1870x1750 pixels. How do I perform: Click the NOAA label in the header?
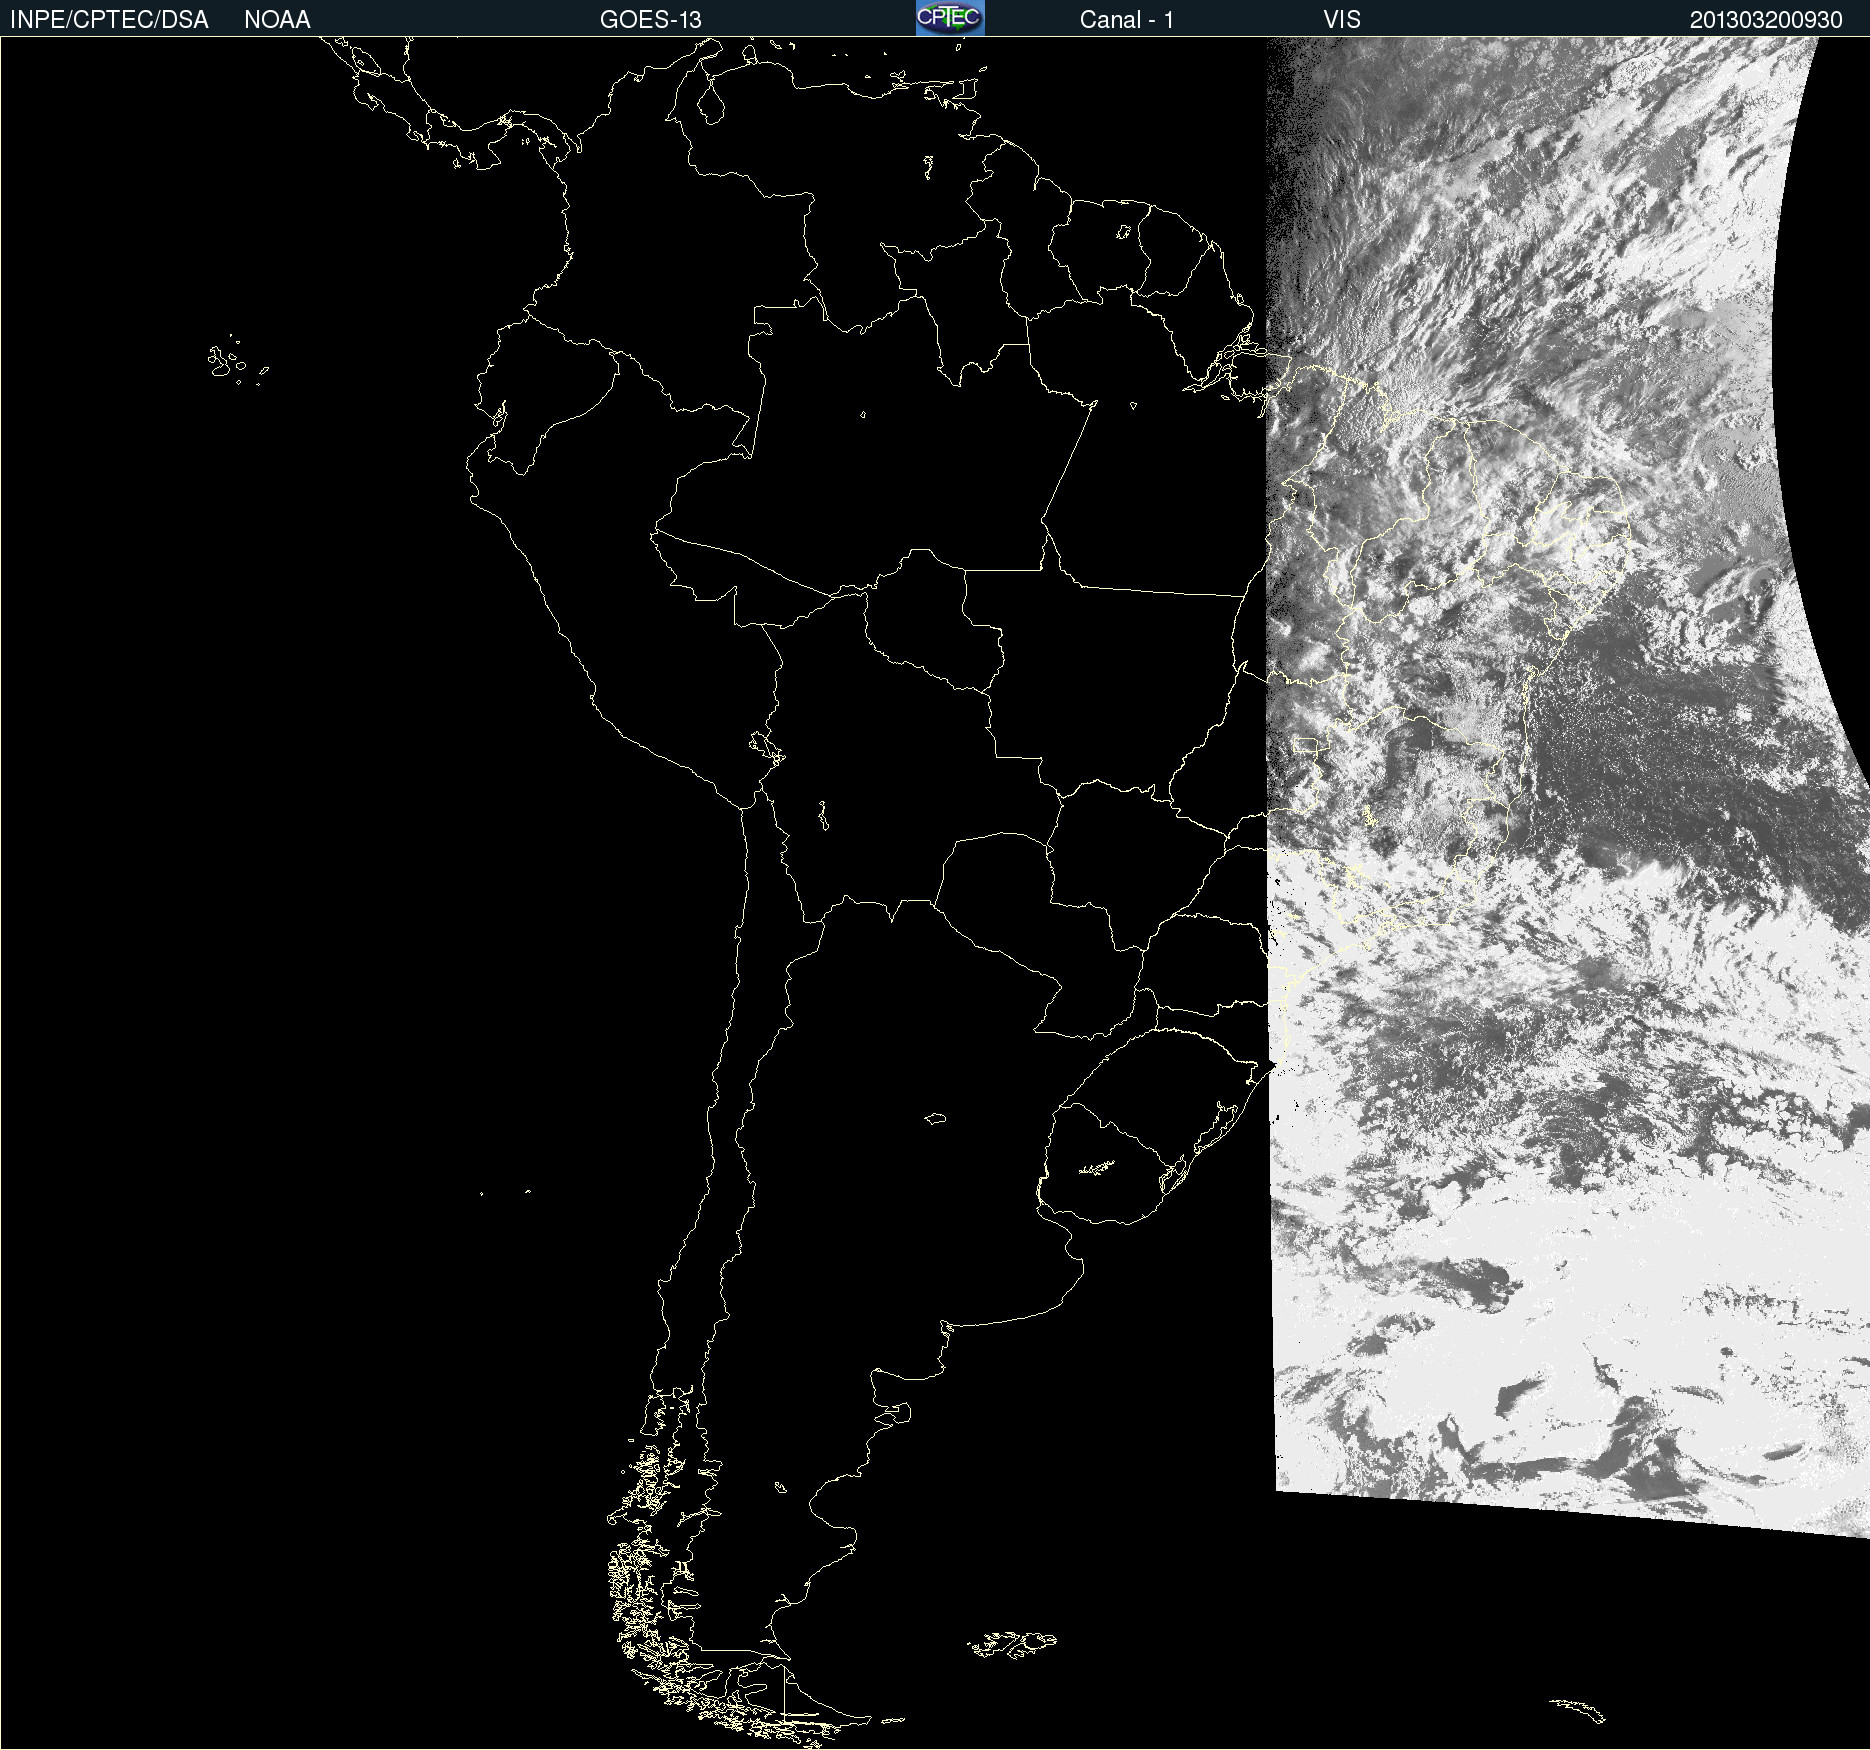pyautogui.click(x=277, y=20)
